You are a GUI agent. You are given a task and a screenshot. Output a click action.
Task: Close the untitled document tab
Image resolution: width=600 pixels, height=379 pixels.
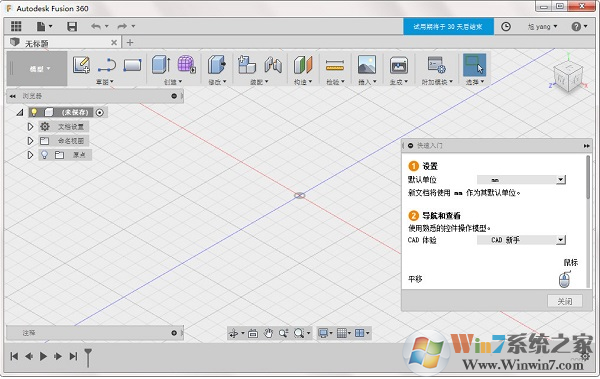point(114,42)
